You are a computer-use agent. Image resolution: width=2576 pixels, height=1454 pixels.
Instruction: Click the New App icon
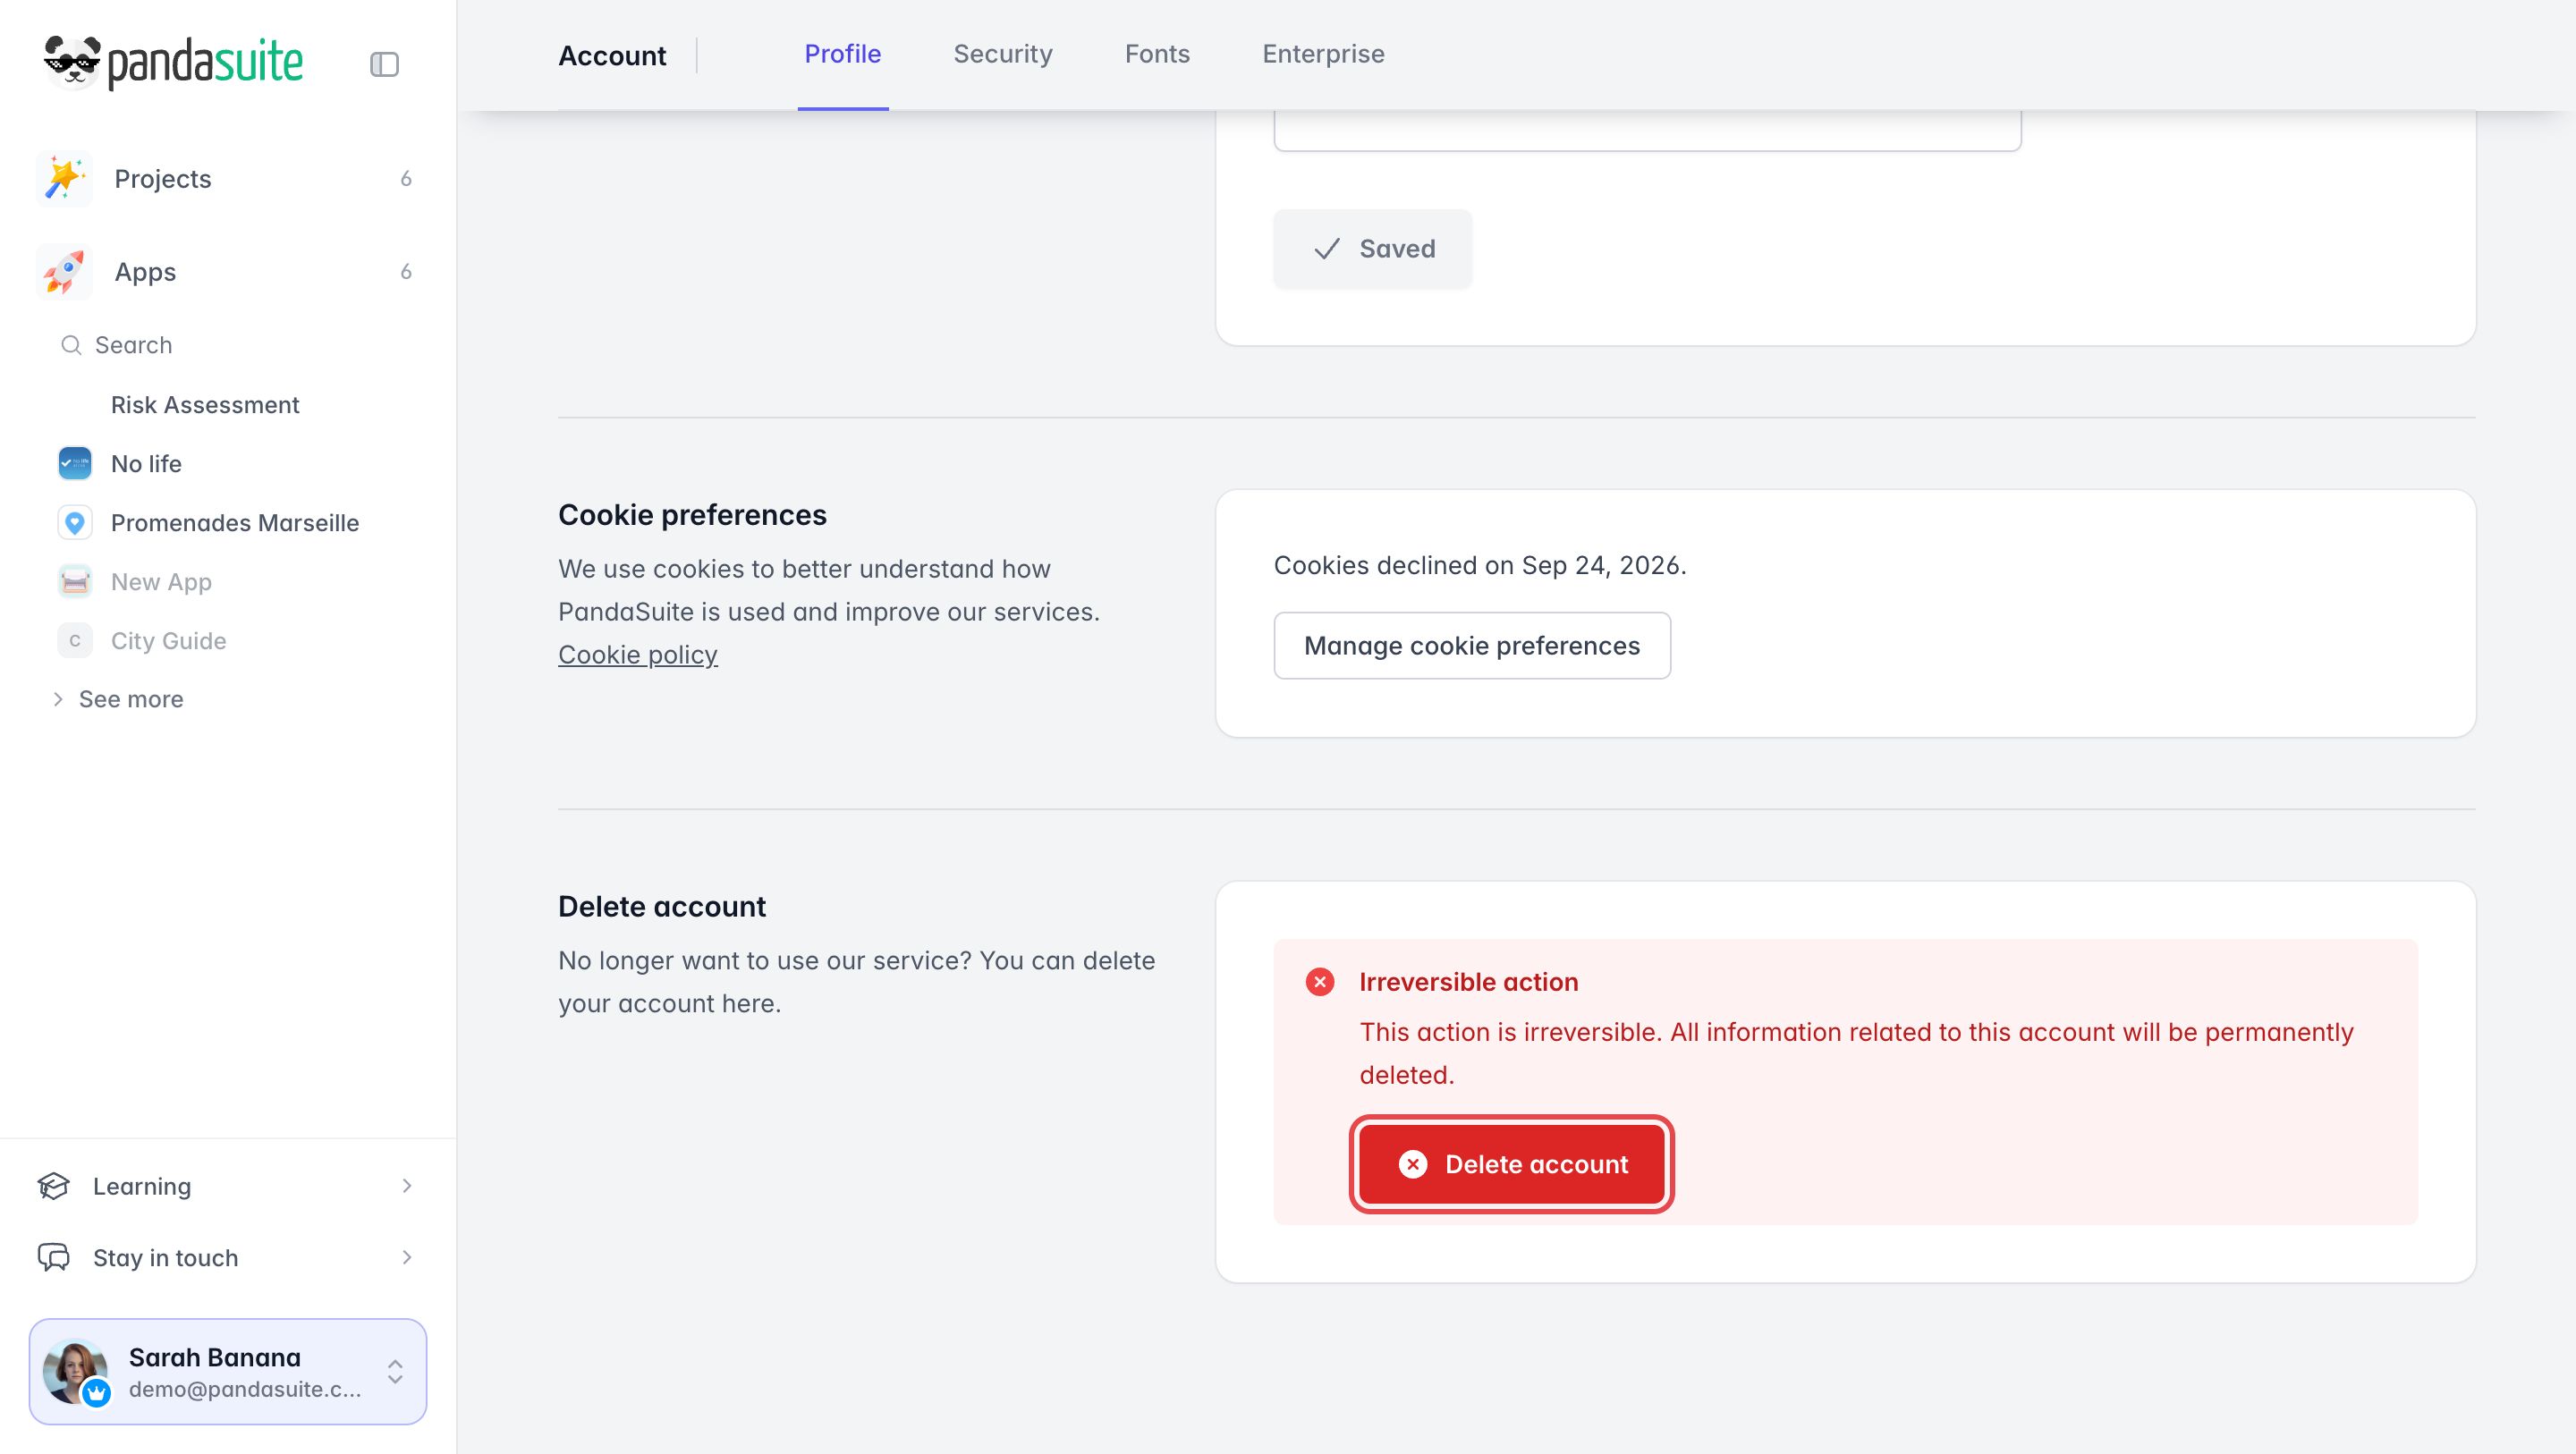coord(75,582)
